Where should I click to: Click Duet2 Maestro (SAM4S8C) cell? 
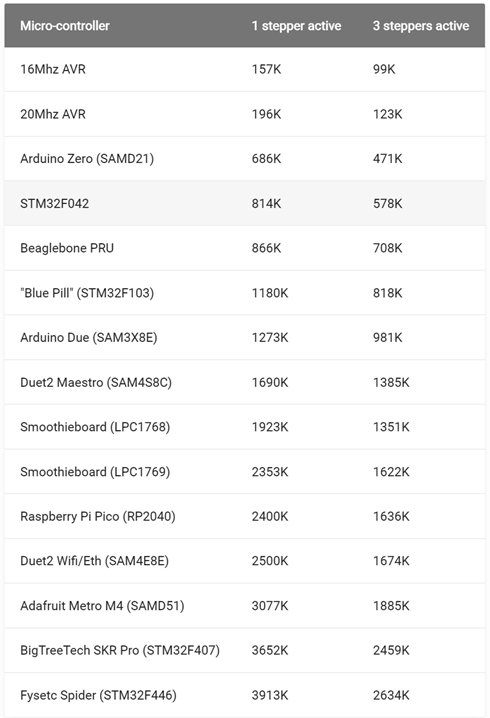point(96,382)
